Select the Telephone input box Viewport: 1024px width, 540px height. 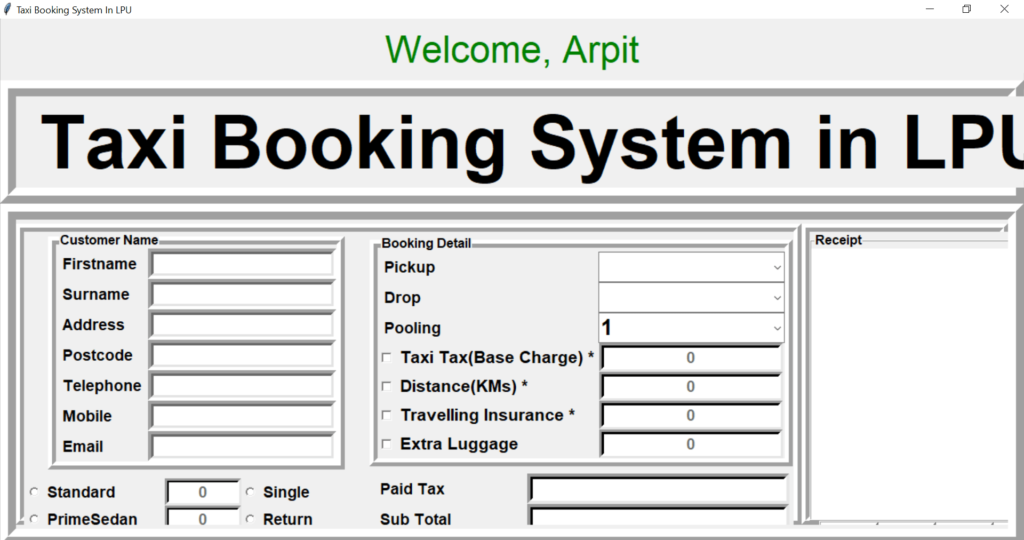click(x=242, y=386)
